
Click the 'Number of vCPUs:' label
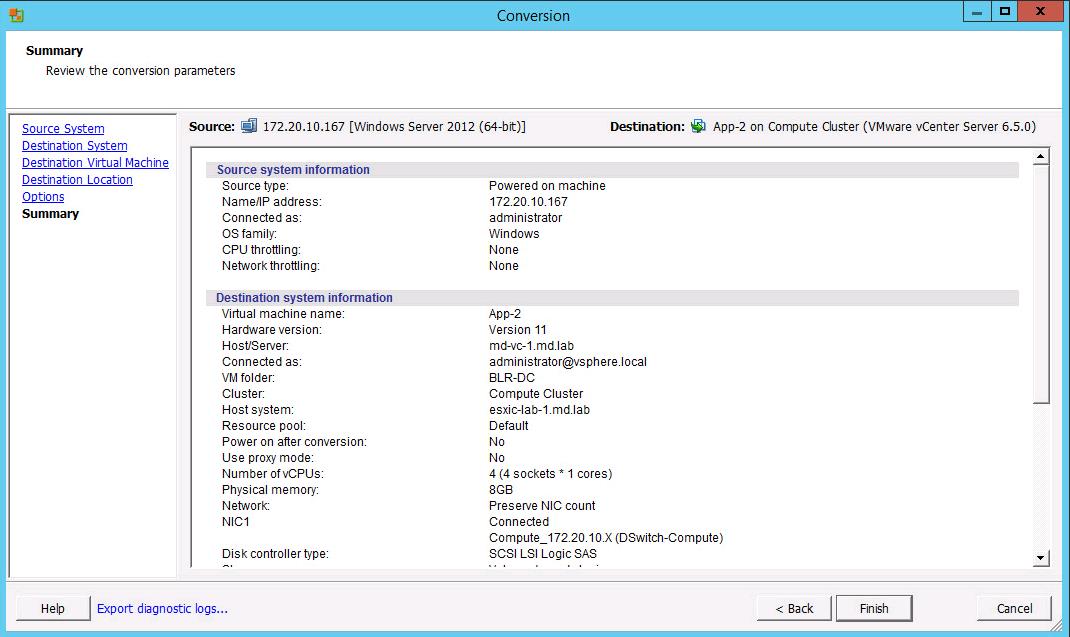click(x=273, y=474)
